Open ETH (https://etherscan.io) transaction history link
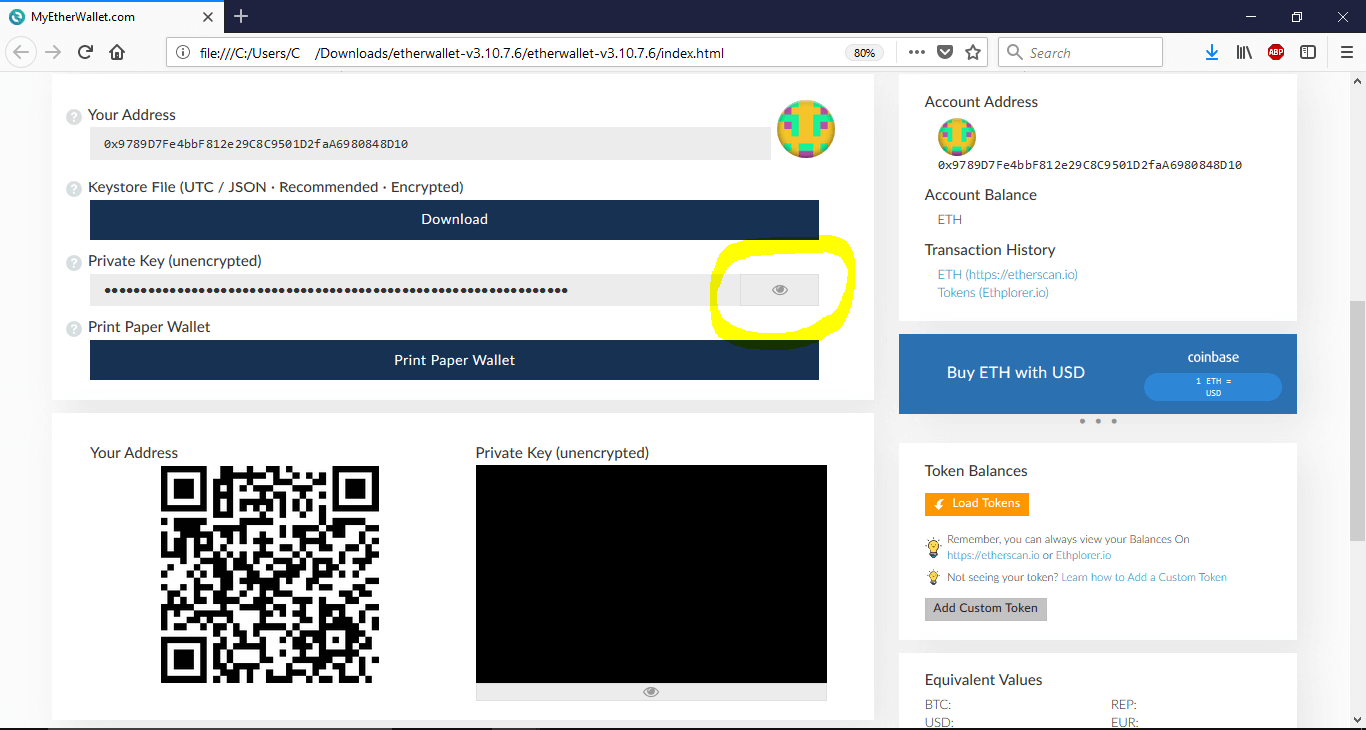1366x730 pixels. pos(1008,274)
